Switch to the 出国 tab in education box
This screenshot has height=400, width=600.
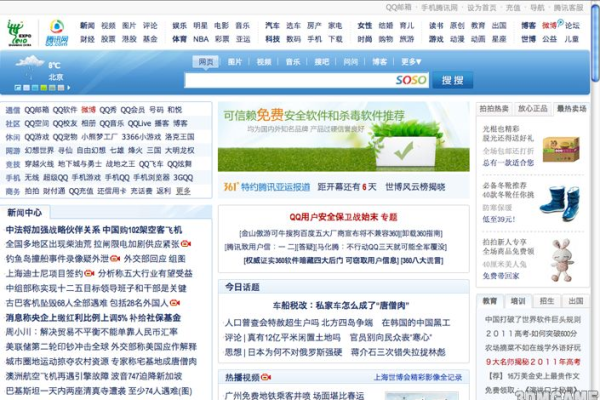pyautogui.click(x=576, y=301)
